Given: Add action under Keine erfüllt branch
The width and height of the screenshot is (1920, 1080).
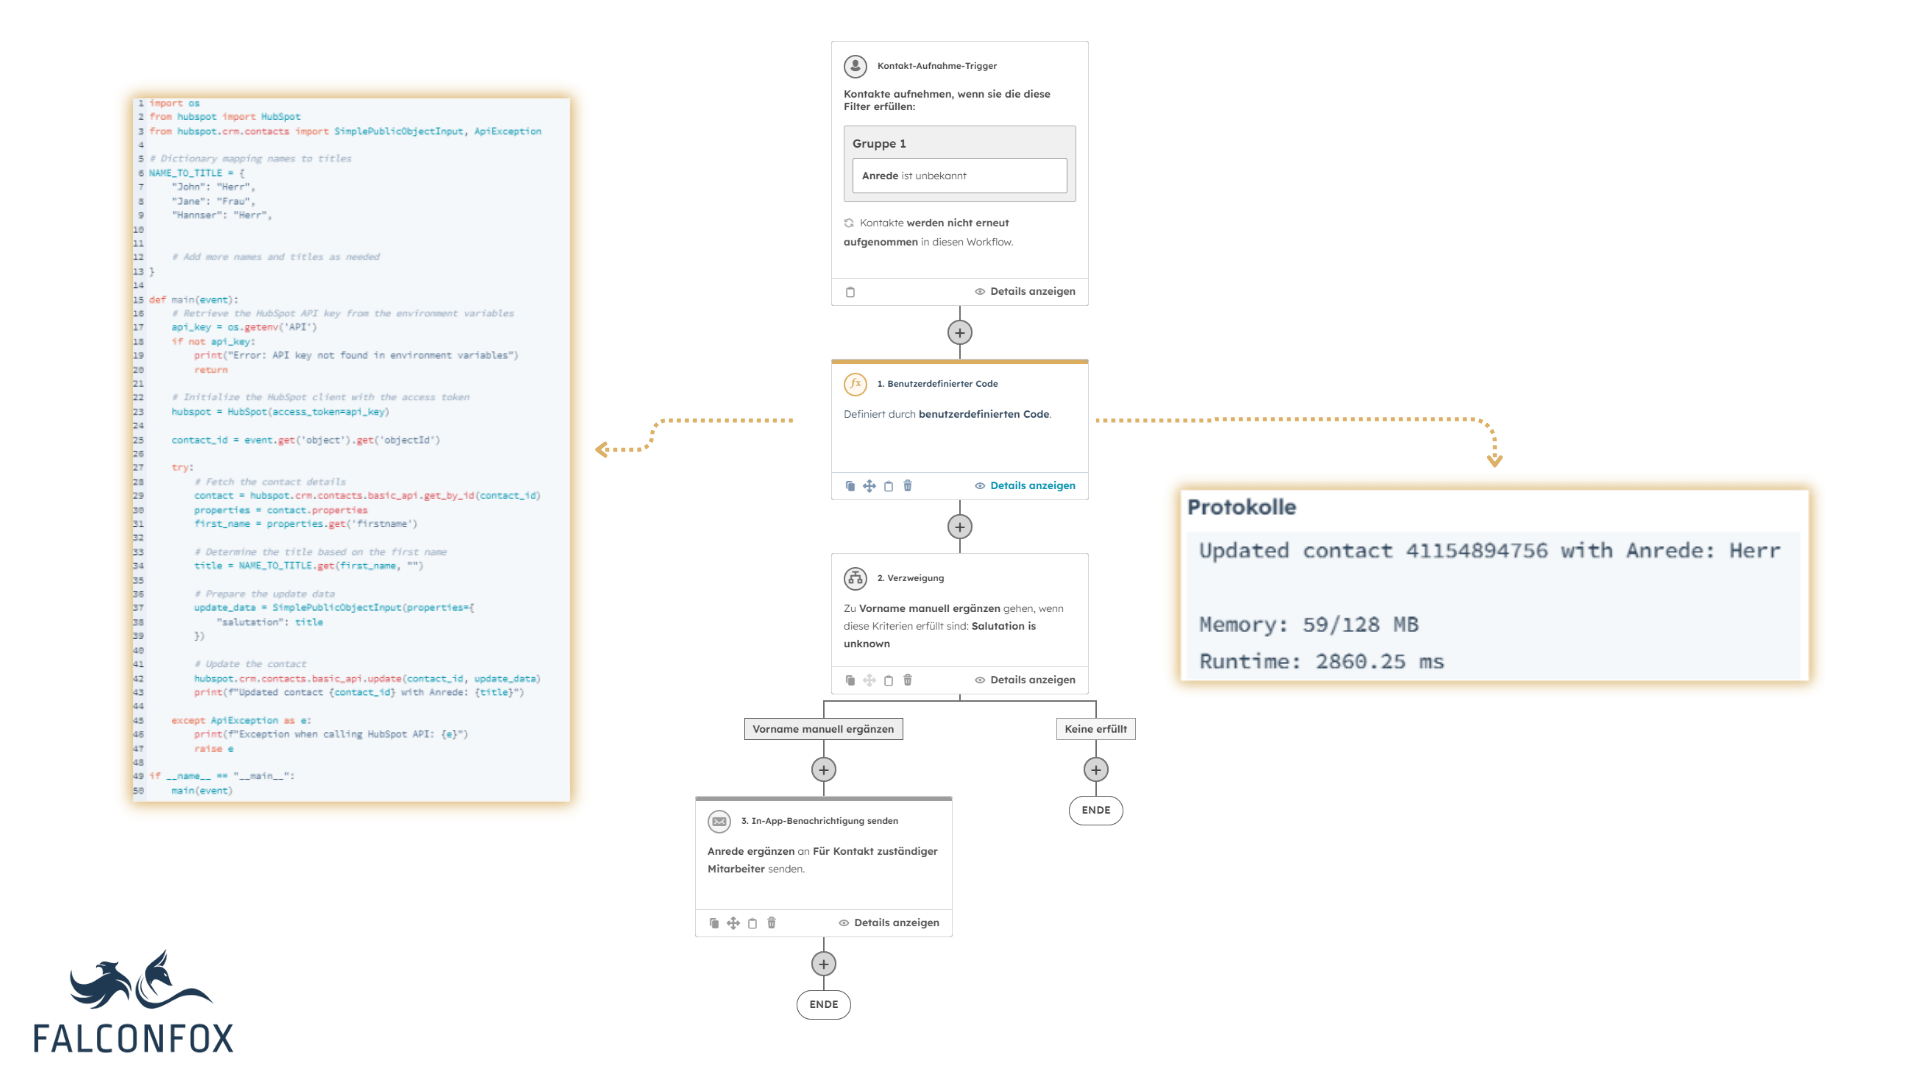Looking at the screenshot, I should click(x=1096, y=770).
